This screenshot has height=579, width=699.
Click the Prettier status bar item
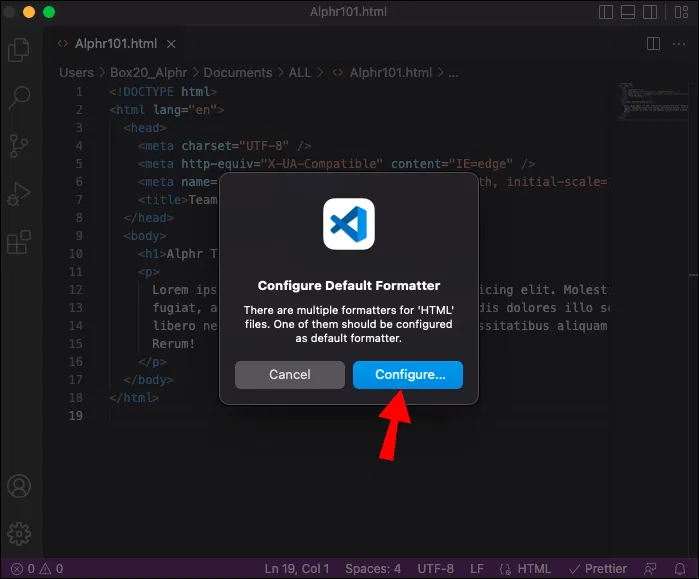pos(598,568)
